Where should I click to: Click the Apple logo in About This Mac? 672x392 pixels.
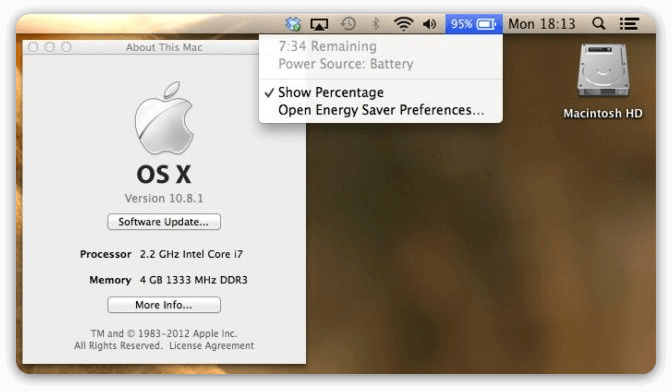[164, 118]
